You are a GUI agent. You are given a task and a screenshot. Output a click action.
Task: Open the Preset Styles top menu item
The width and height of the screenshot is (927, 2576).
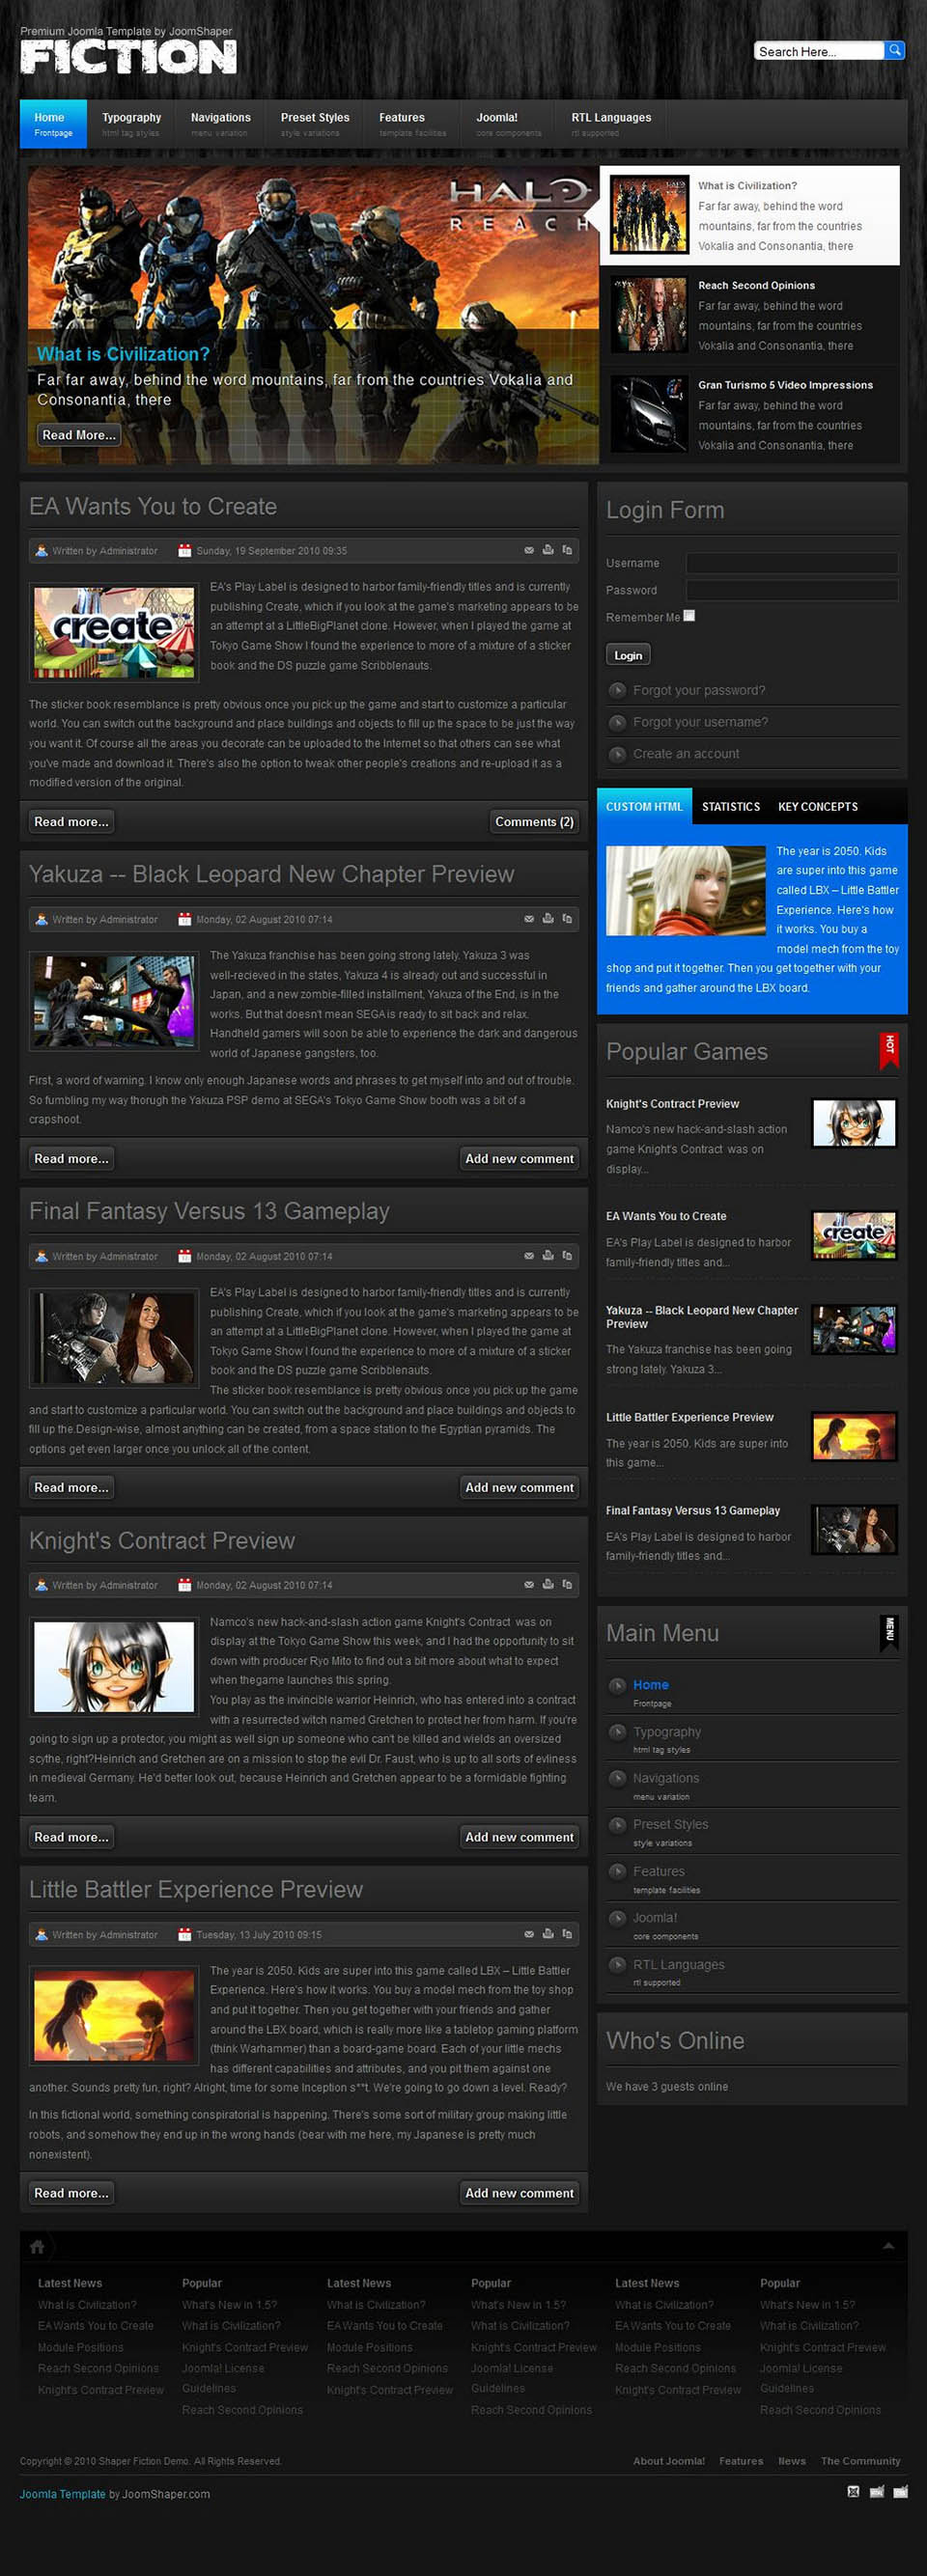[315, 124]
